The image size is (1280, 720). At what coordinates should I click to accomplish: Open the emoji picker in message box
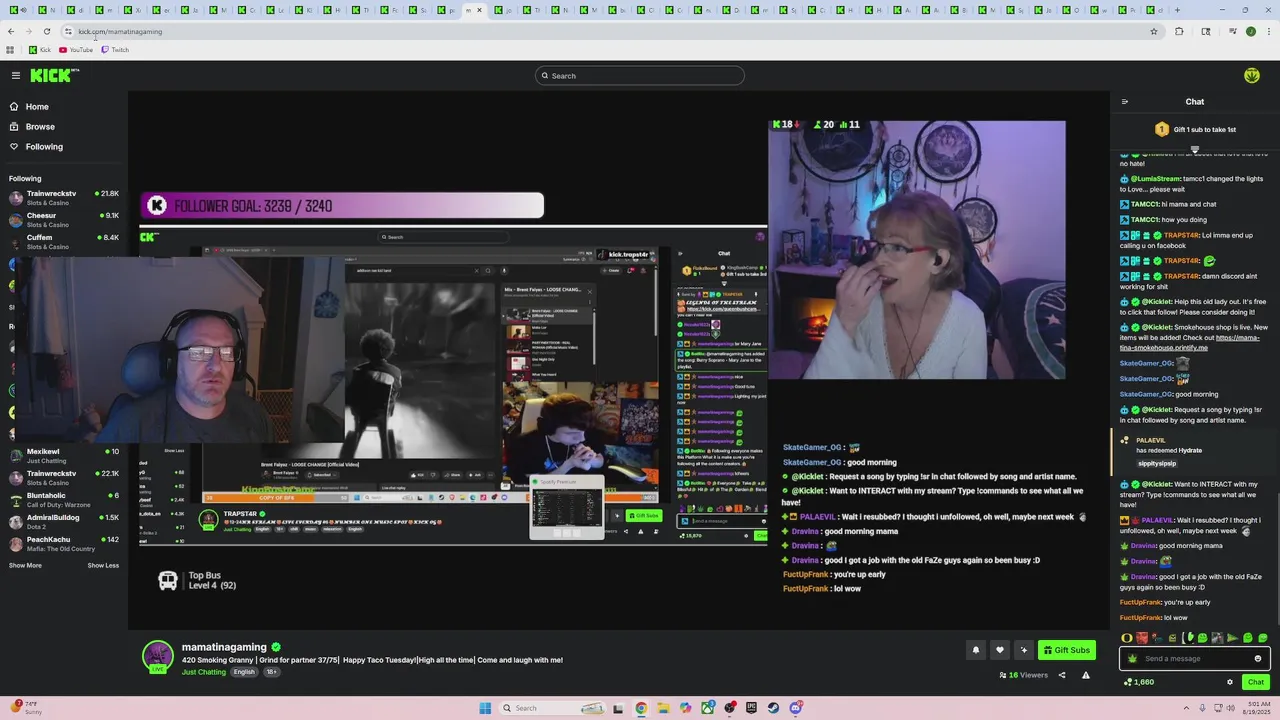coord(1258,658)
